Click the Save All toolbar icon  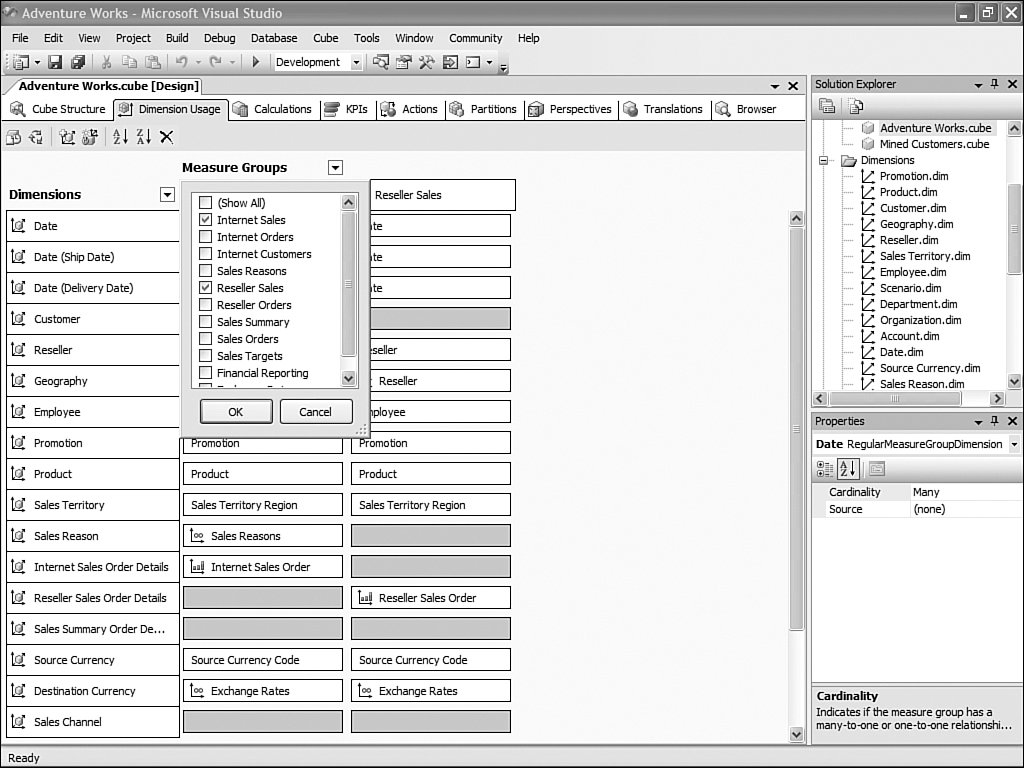point(78,62)
